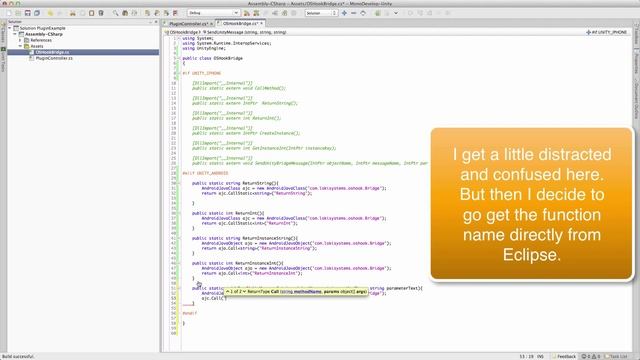Collapse the Solution PluginExample tree node
Screen dimensions: 640x360
(10, 28)
